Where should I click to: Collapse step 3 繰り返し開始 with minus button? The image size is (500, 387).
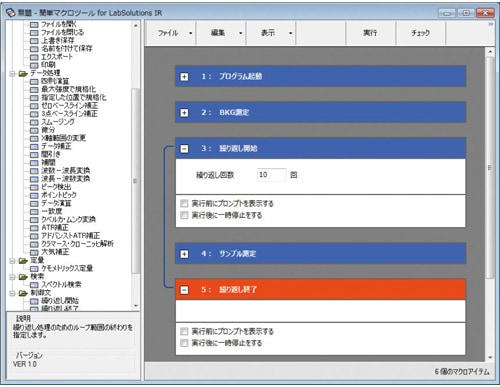184,149
